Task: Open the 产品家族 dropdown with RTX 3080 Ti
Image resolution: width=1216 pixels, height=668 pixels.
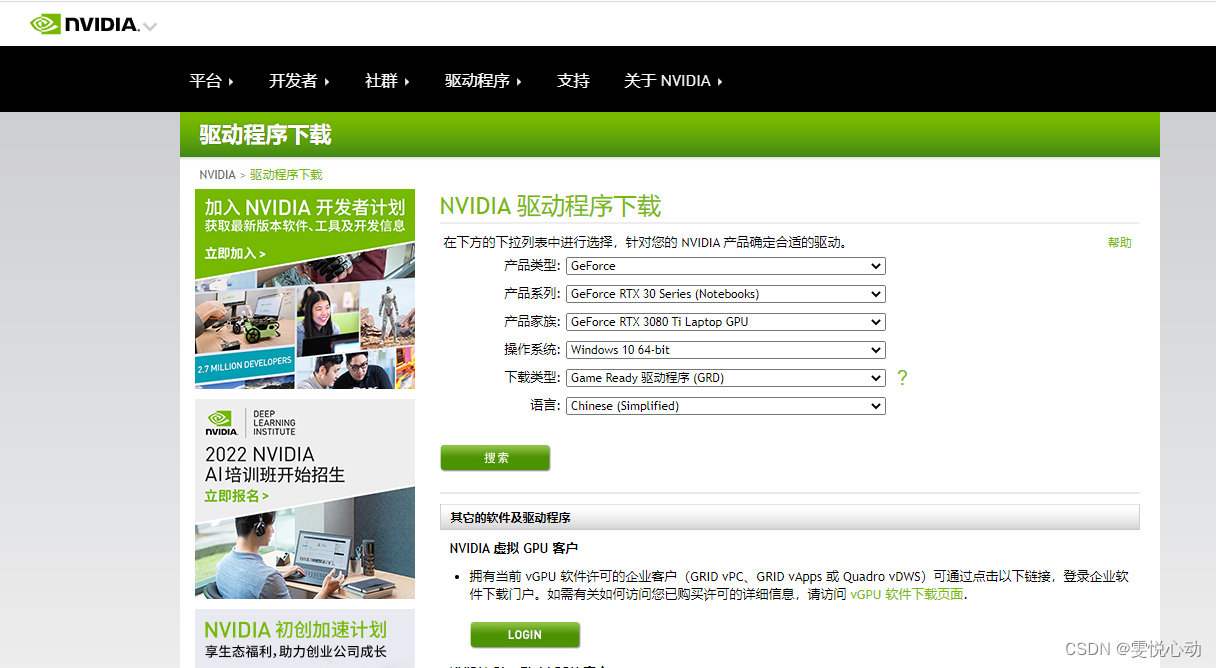Action: pos(725,322)
